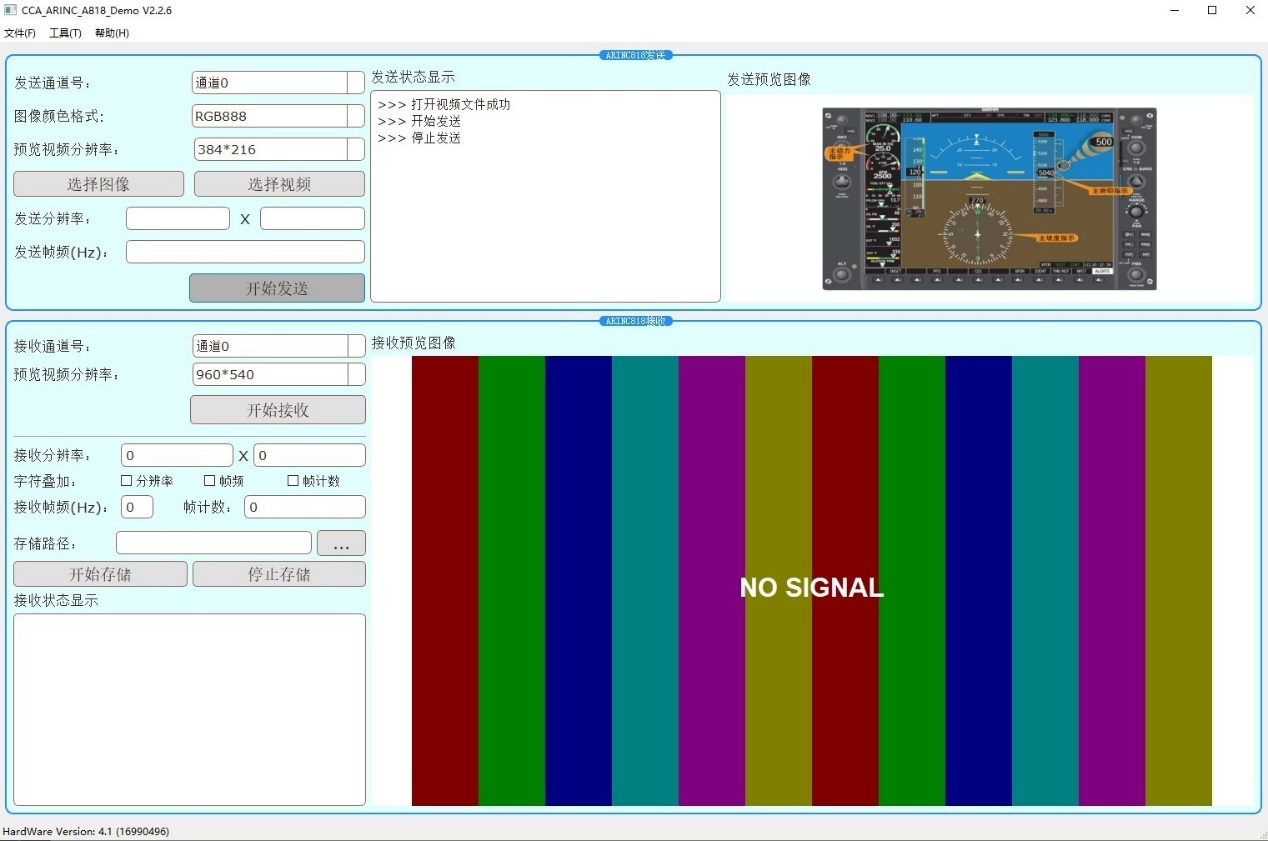Enable the 分辨率 overlay checkbox
This screenshot has height=841, width=1268.
(127, 481)
